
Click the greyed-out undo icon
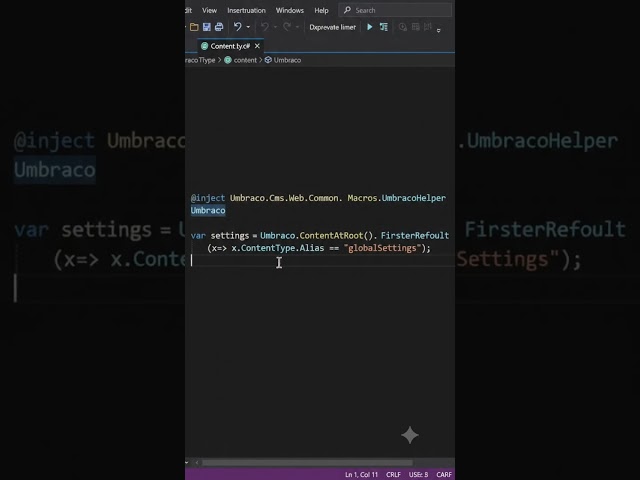pyautogui.click(x=265, y=27)
